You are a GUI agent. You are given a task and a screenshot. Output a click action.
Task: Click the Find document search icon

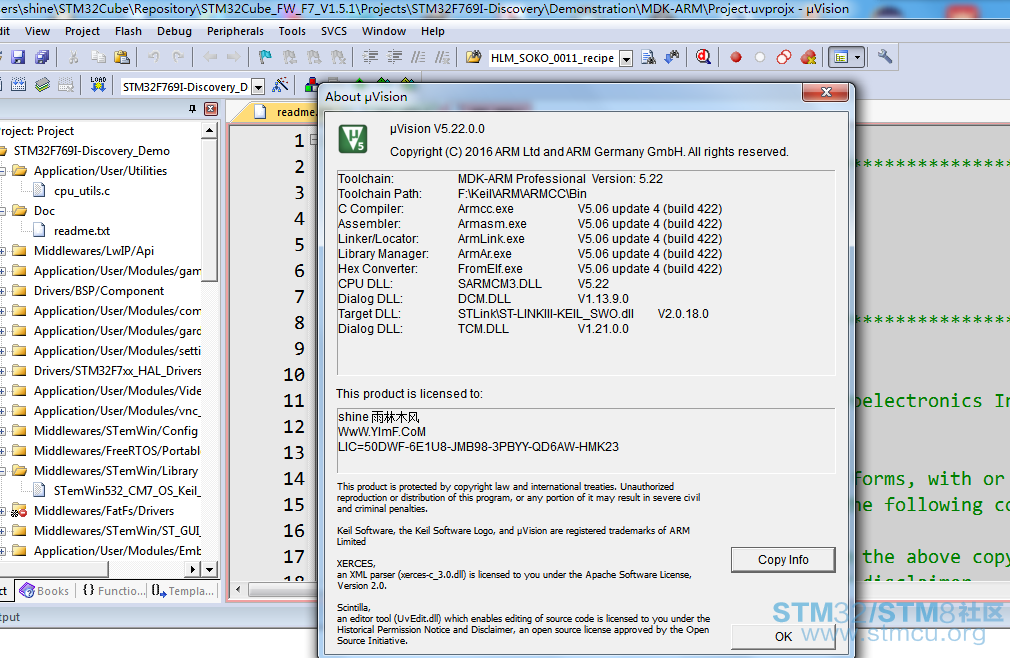click(x=649, y=57)
